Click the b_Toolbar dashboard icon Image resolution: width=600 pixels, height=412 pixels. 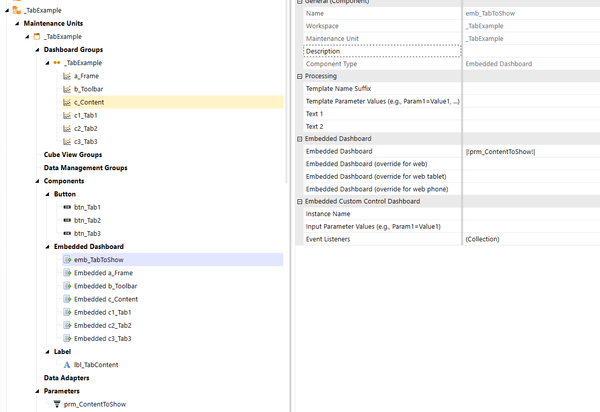66,88
